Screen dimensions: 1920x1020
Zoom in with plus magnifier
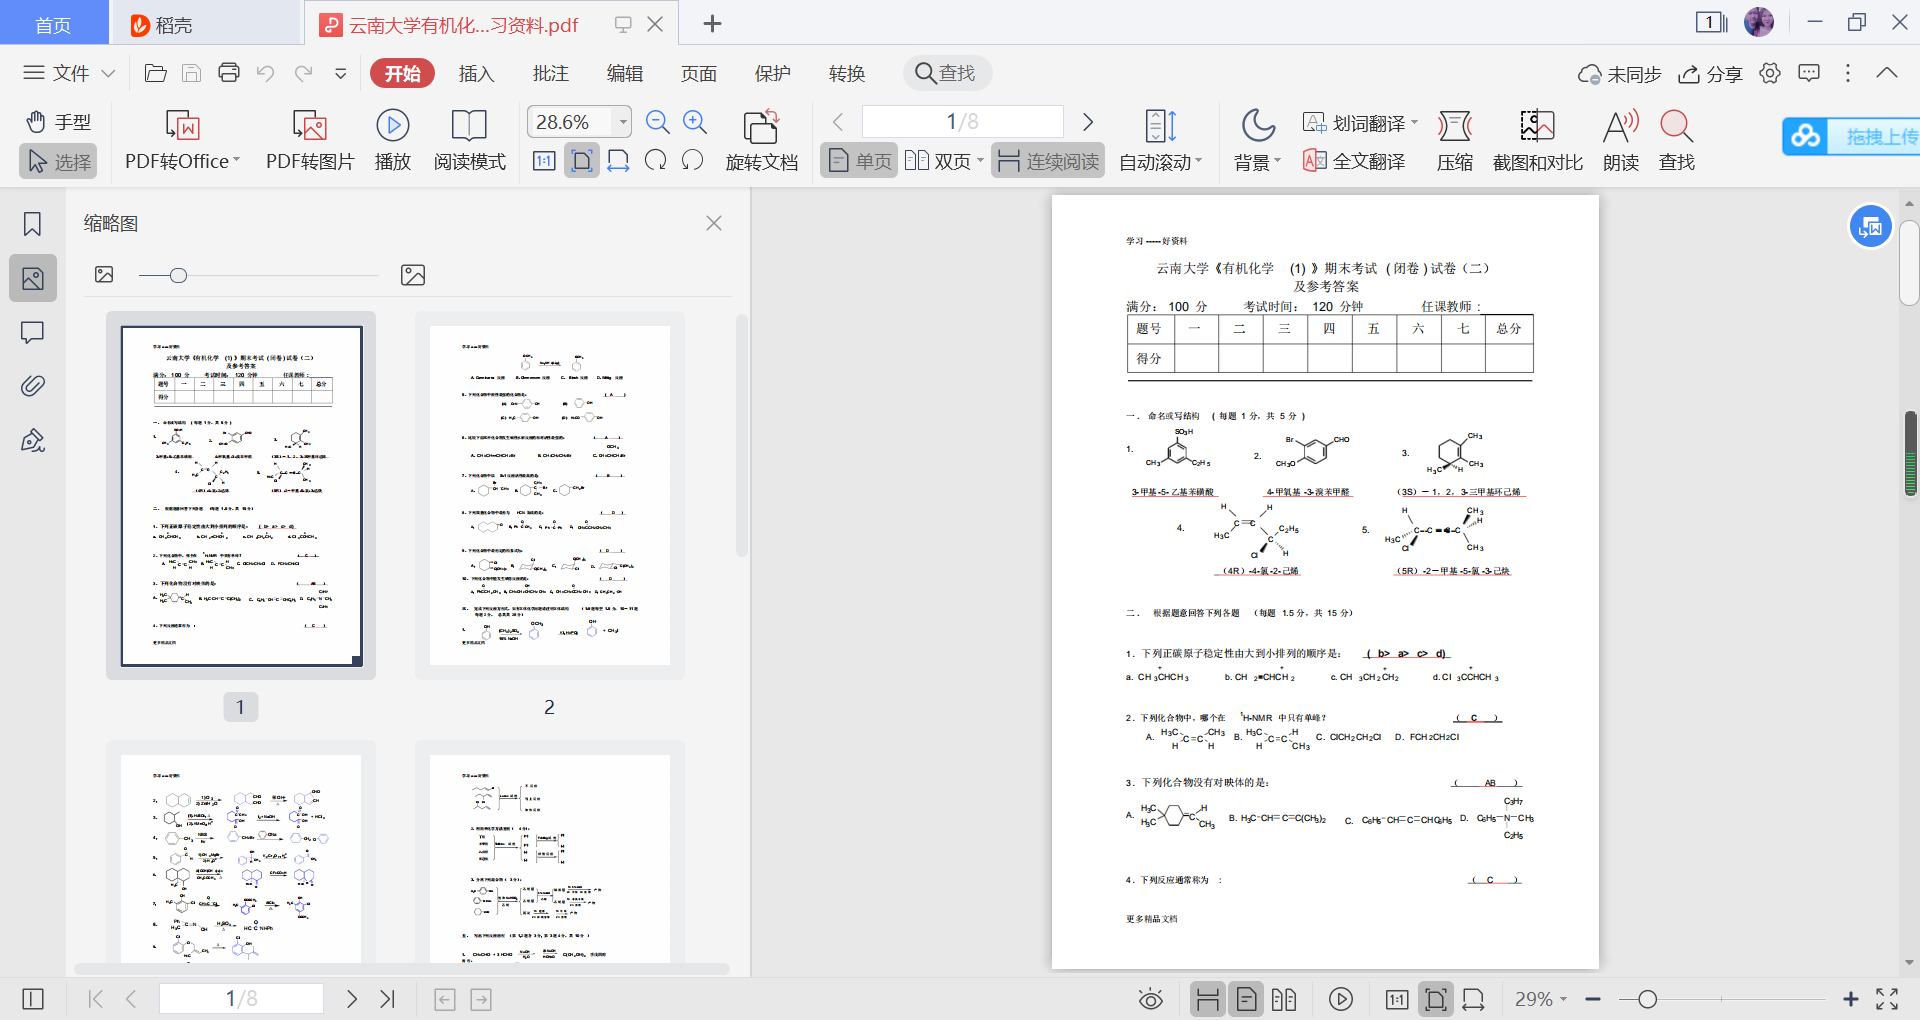695,122
